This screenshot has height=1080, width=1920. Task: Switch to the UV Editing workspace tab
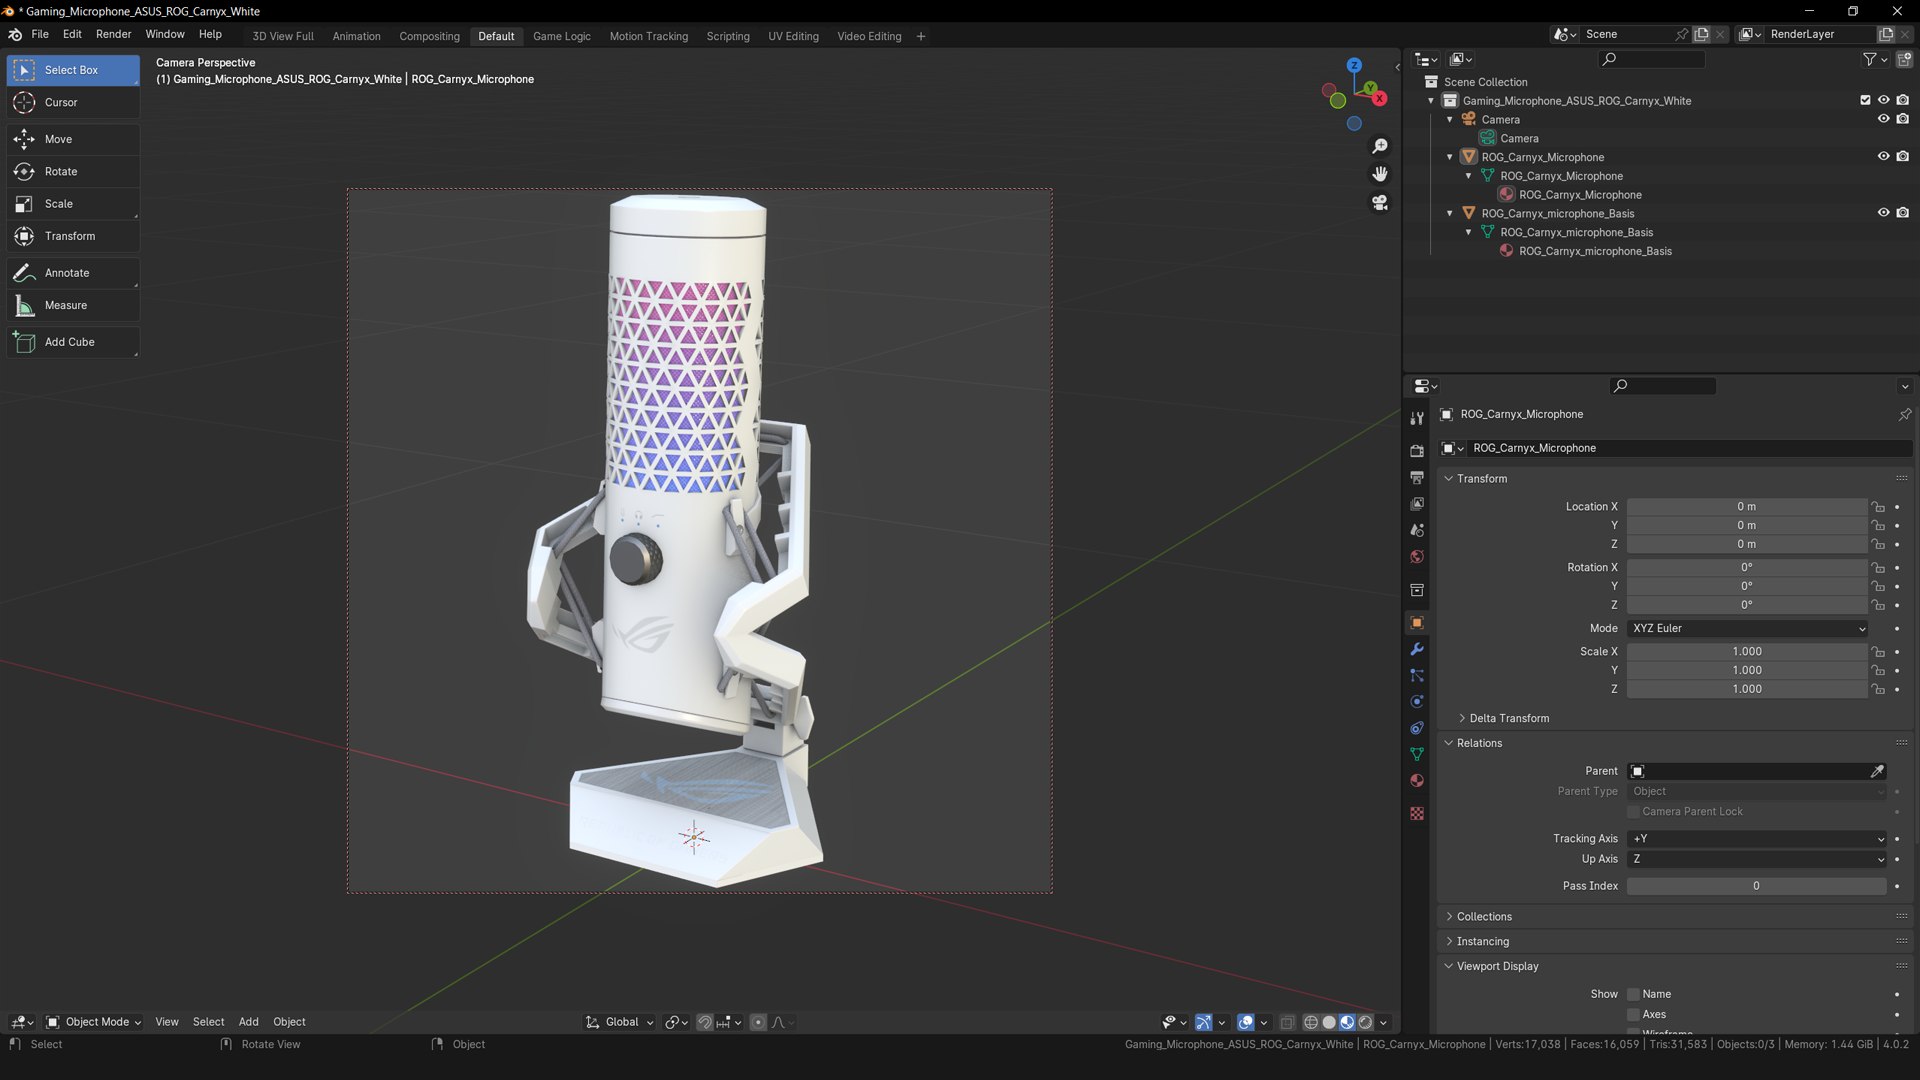793,36
